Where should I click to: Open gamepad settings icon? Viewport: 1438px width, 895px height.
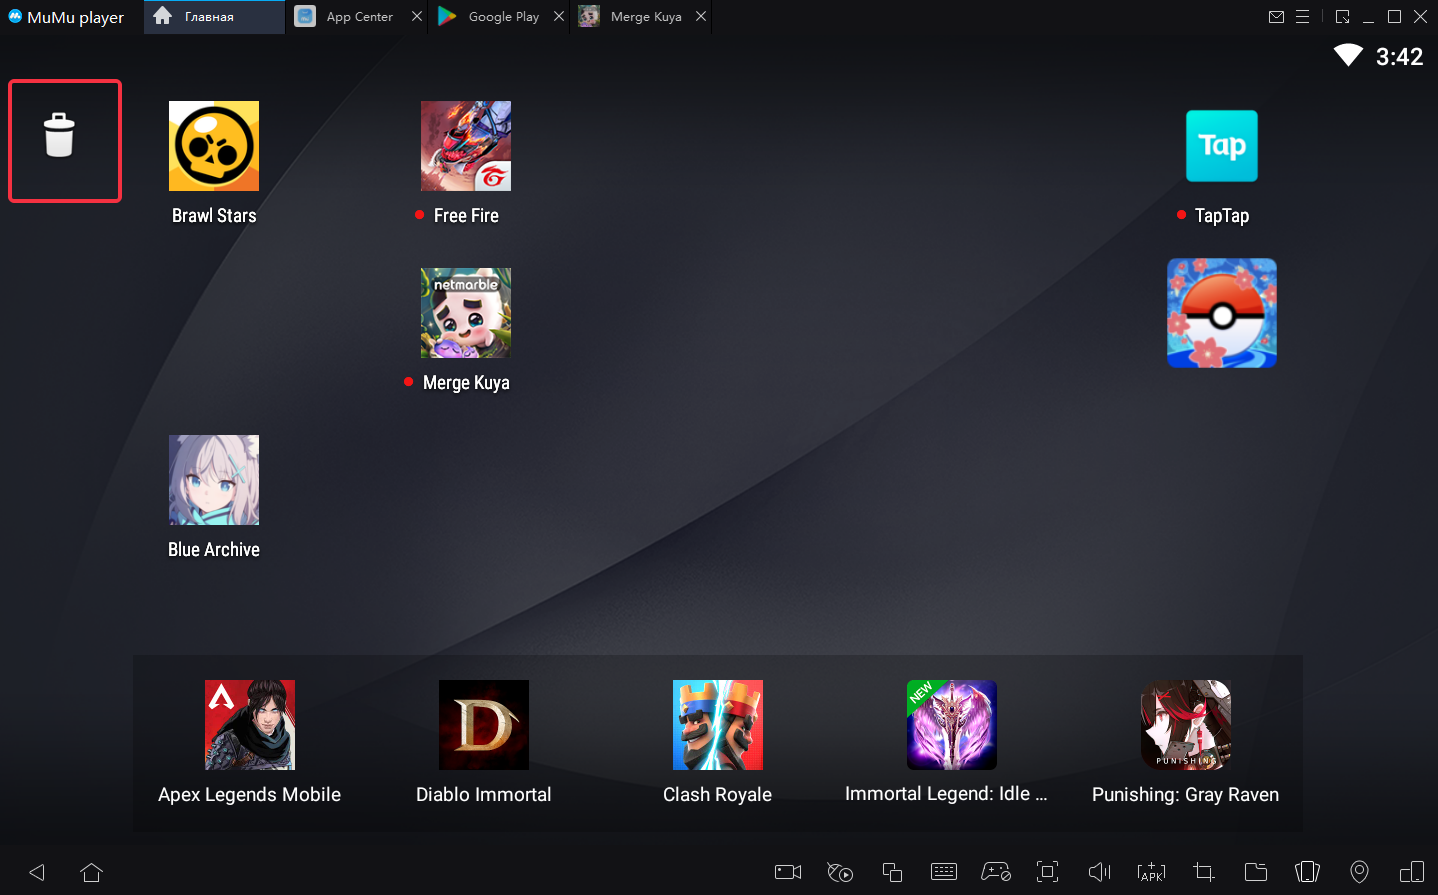[x=996, y=872]
